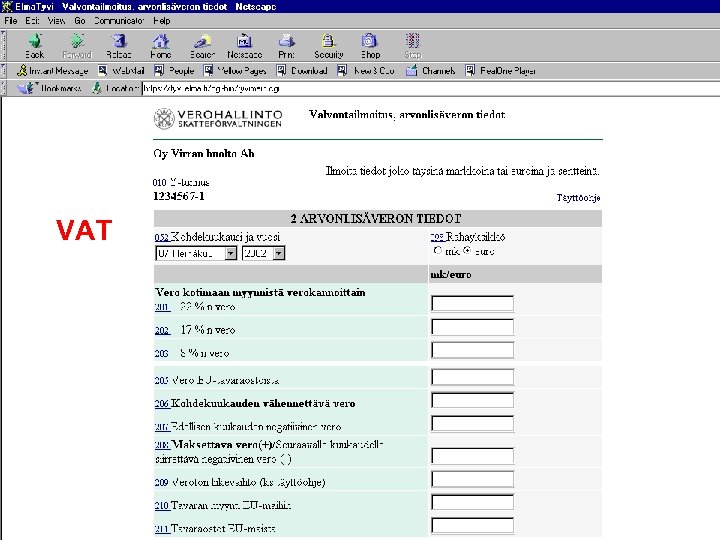
Task: Open the Go menu
Action: pos(79,21)
